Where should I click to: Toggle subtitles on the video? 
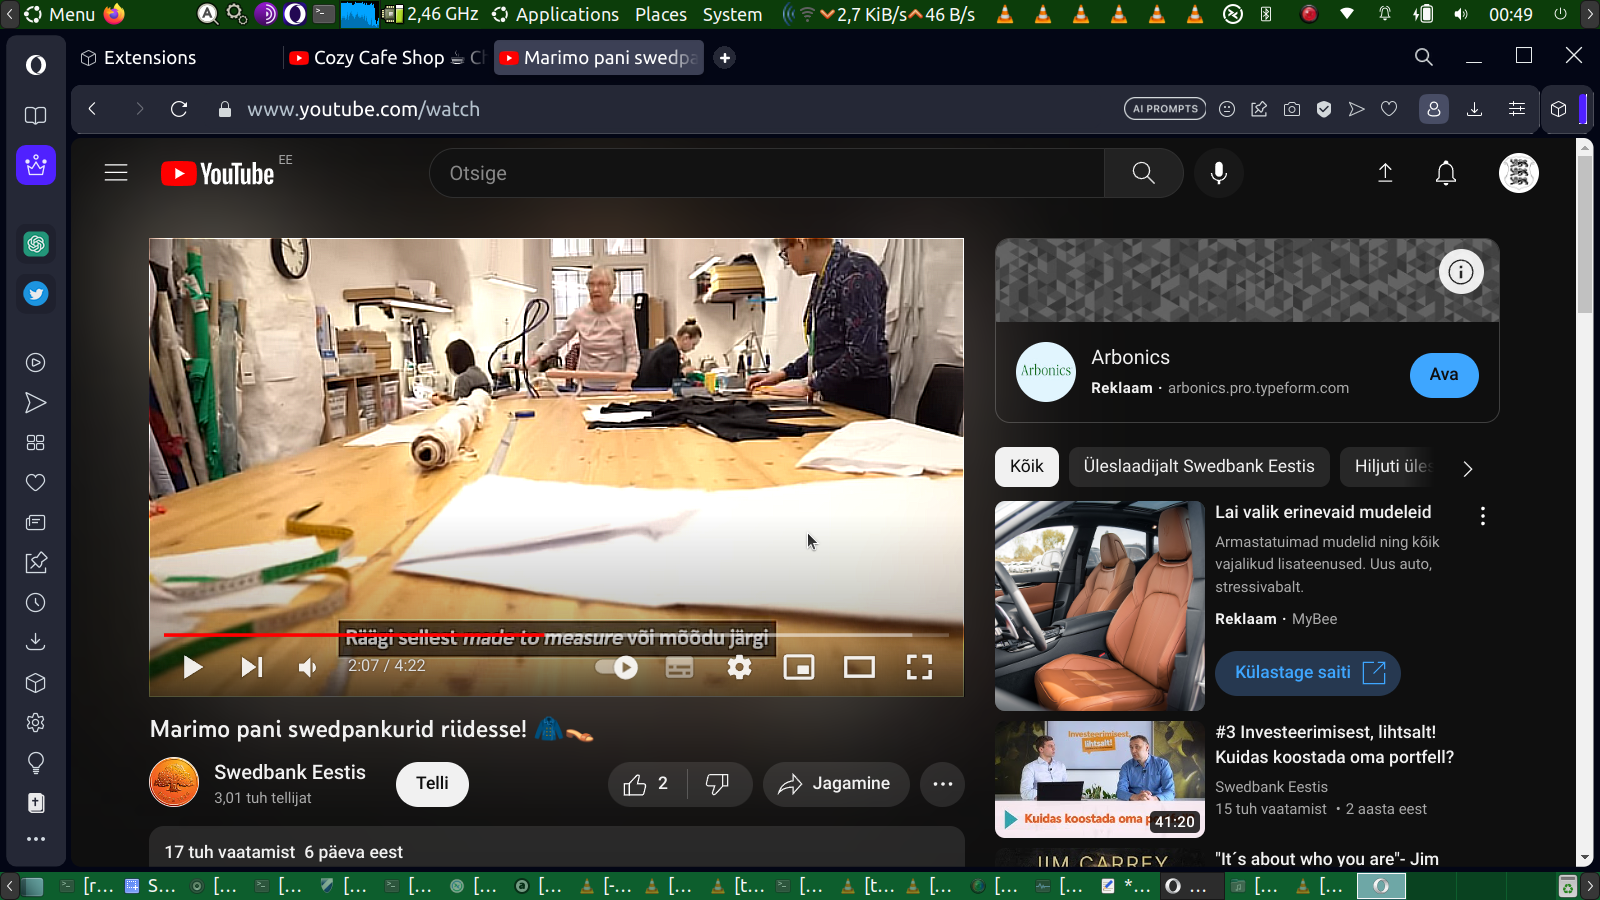pos(679,667)
